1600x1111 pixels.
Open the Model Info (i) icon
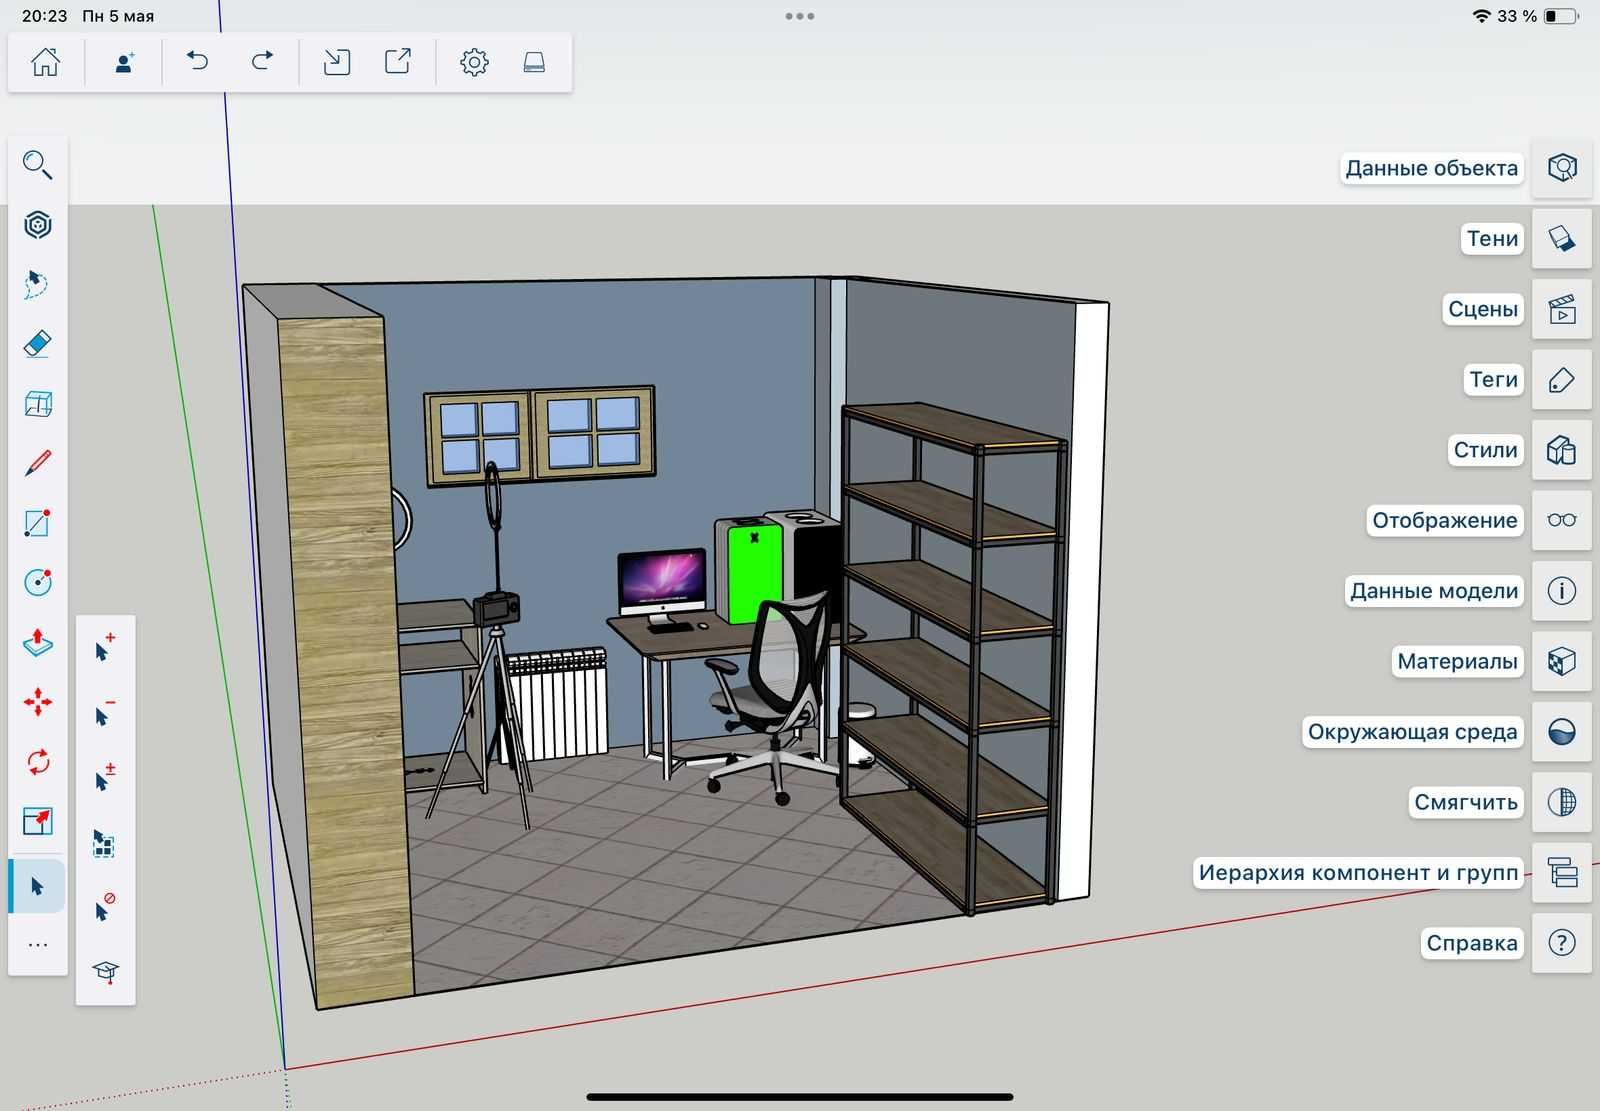[x=1562, y=591]
